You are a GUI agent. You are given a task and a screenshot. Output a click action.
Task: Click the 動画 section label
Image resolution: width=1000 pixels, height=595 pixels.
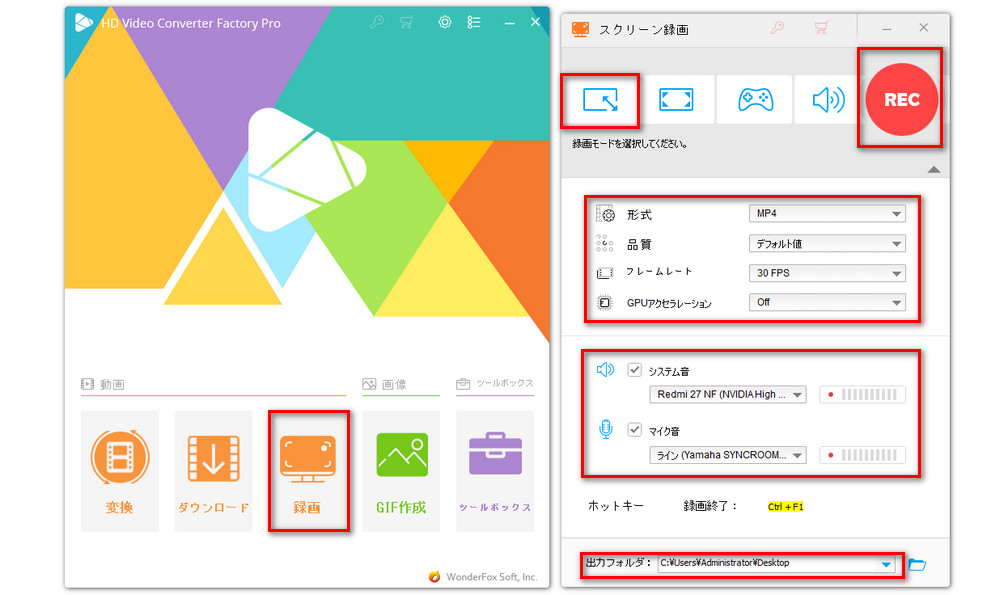[112, 385]
